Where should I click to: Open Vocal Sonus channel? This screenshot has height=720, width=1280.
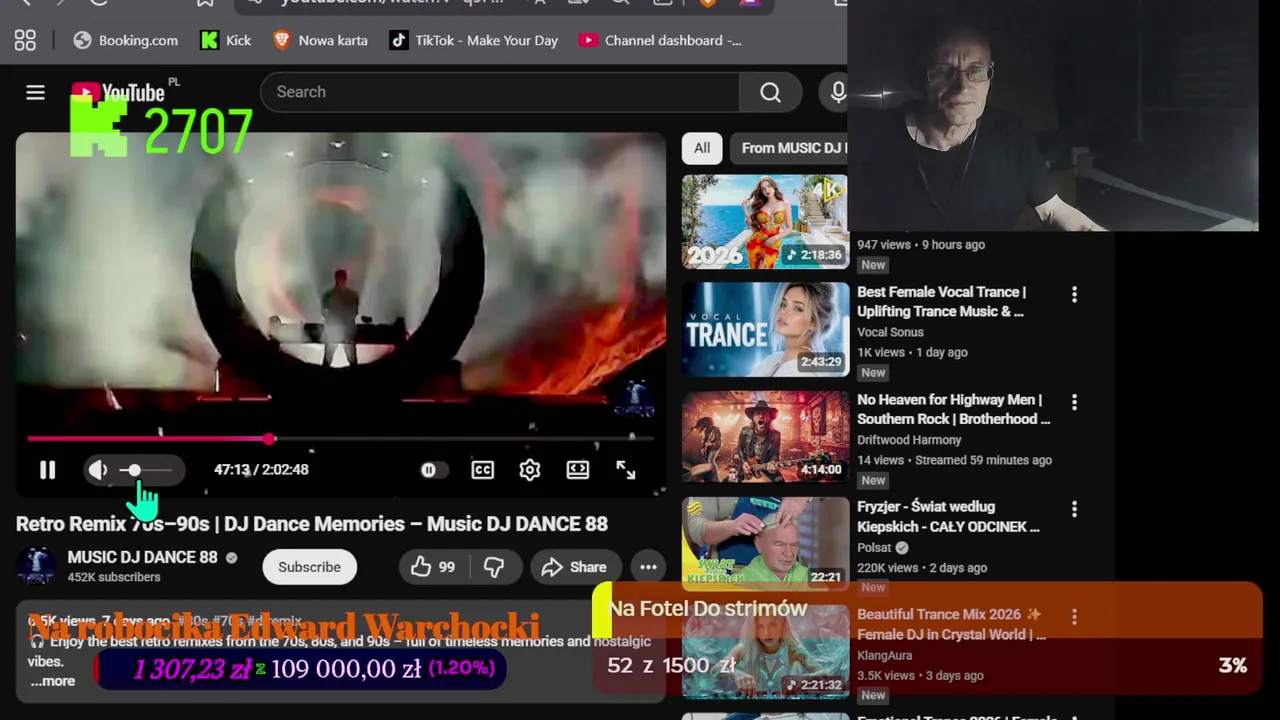[x=890, y=332]
